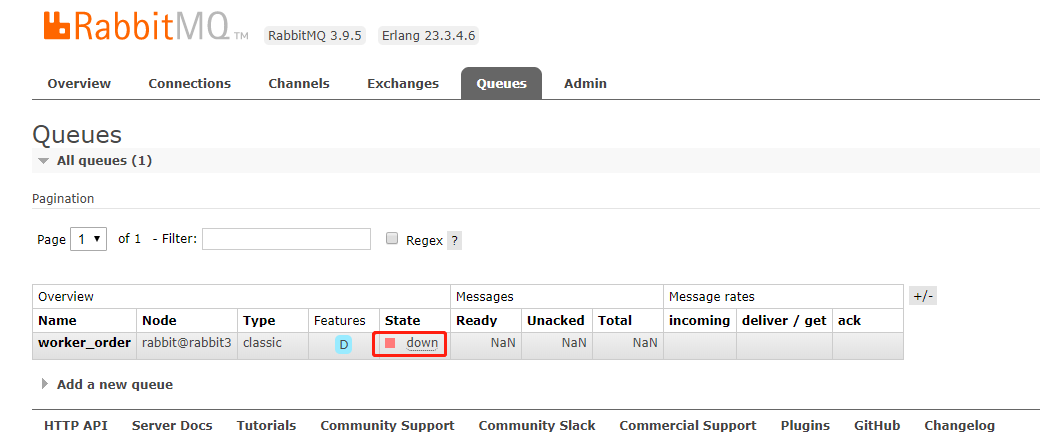
Task: Click the Ready NaN value
Action: click(503, 343)
